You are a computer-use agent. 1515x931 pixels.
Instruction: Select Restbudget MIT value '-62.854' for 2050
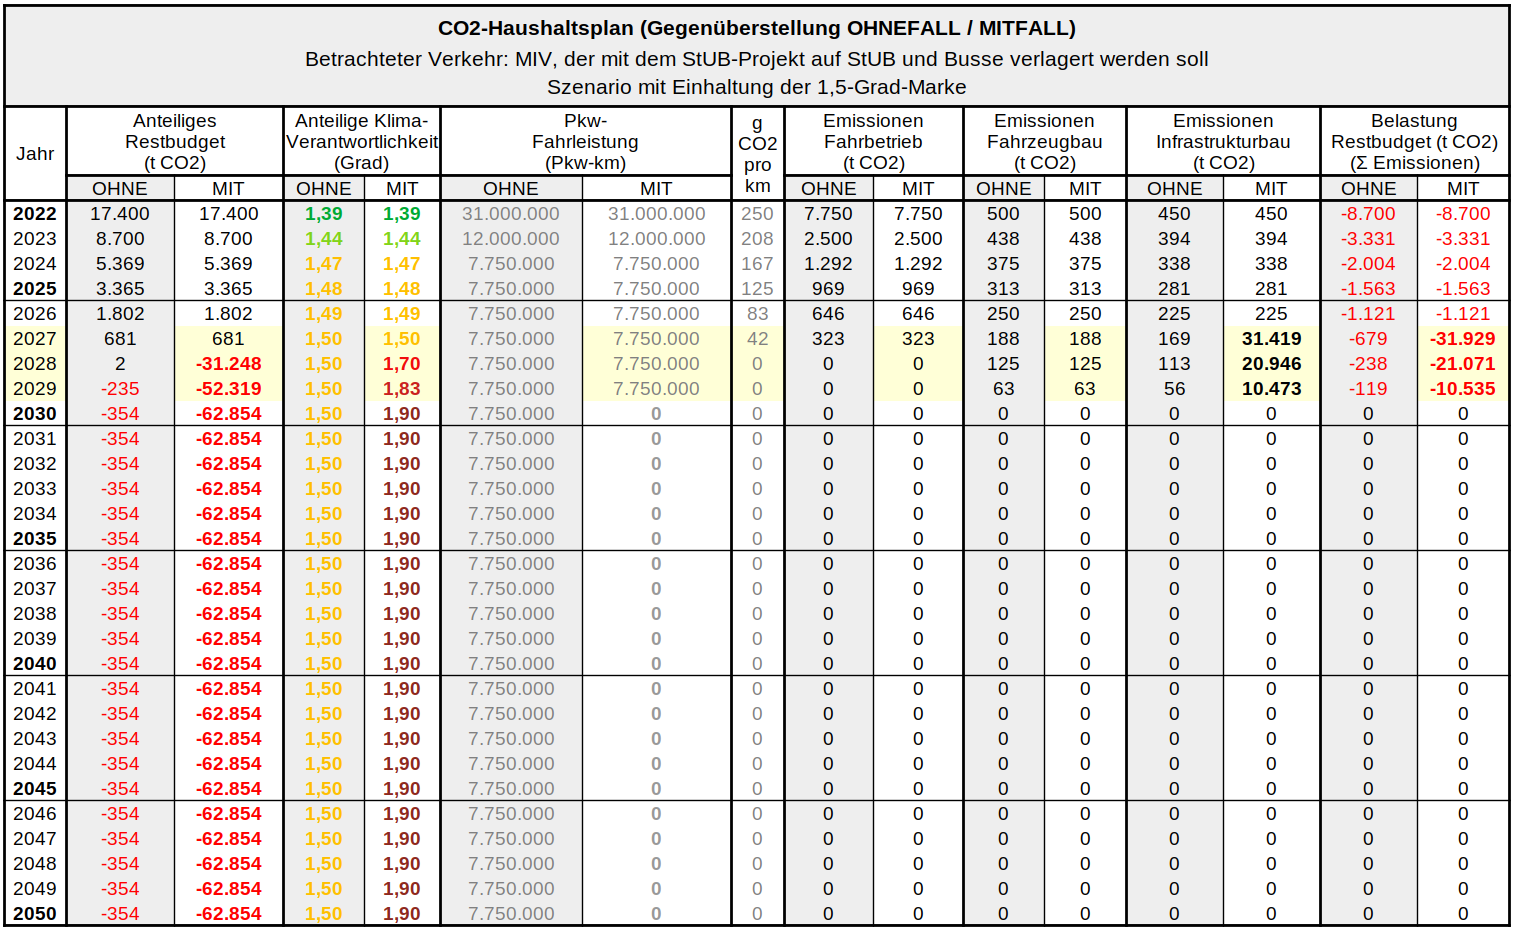(x=228, y=914)
